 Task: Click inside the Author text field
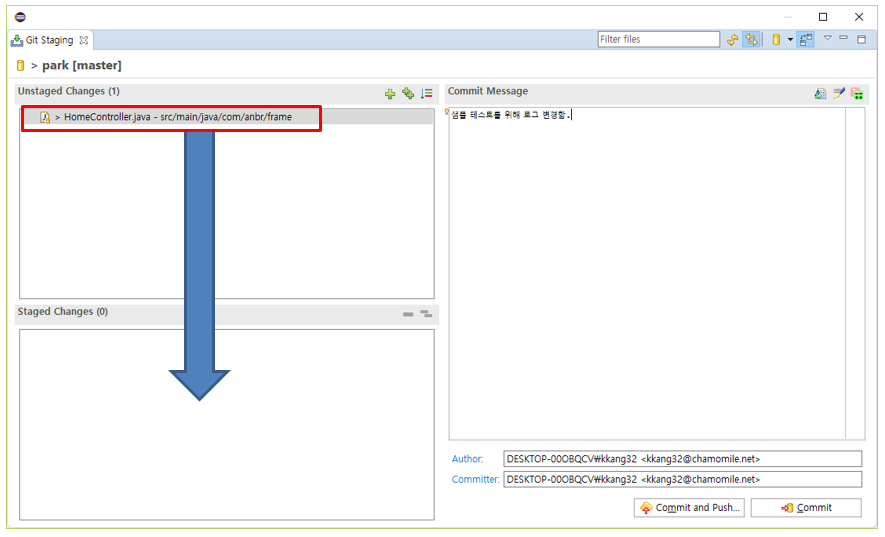click(x=681, y=459)
